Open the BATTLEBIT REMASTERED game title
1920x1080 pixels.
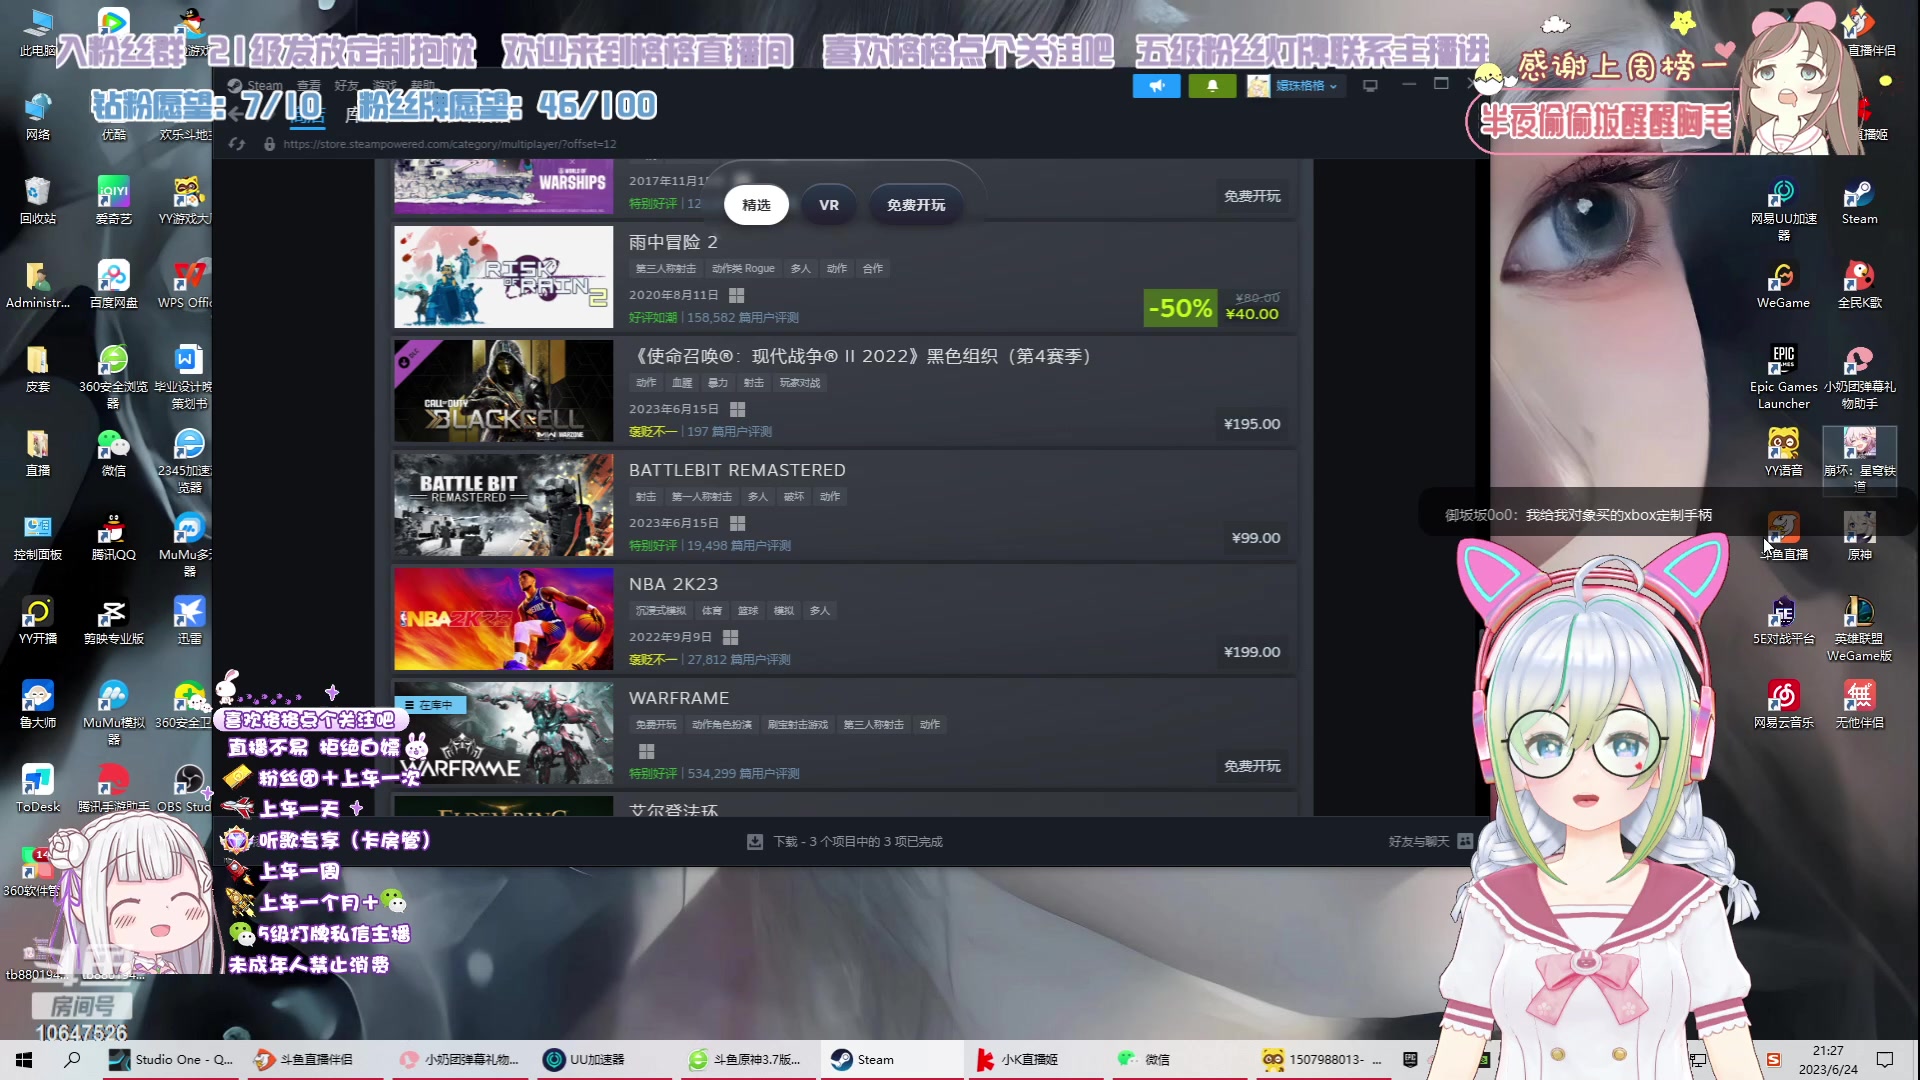(x=737, y=470)
